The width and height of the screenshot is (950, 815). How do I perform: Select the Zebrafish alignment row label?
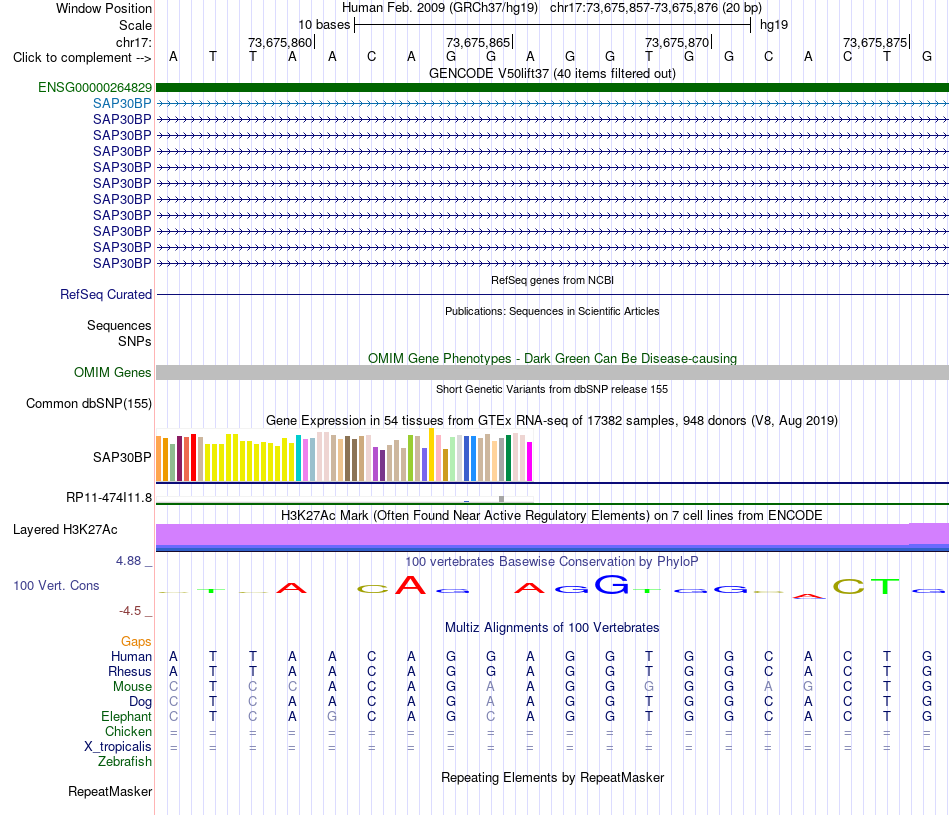pos(125,761)
